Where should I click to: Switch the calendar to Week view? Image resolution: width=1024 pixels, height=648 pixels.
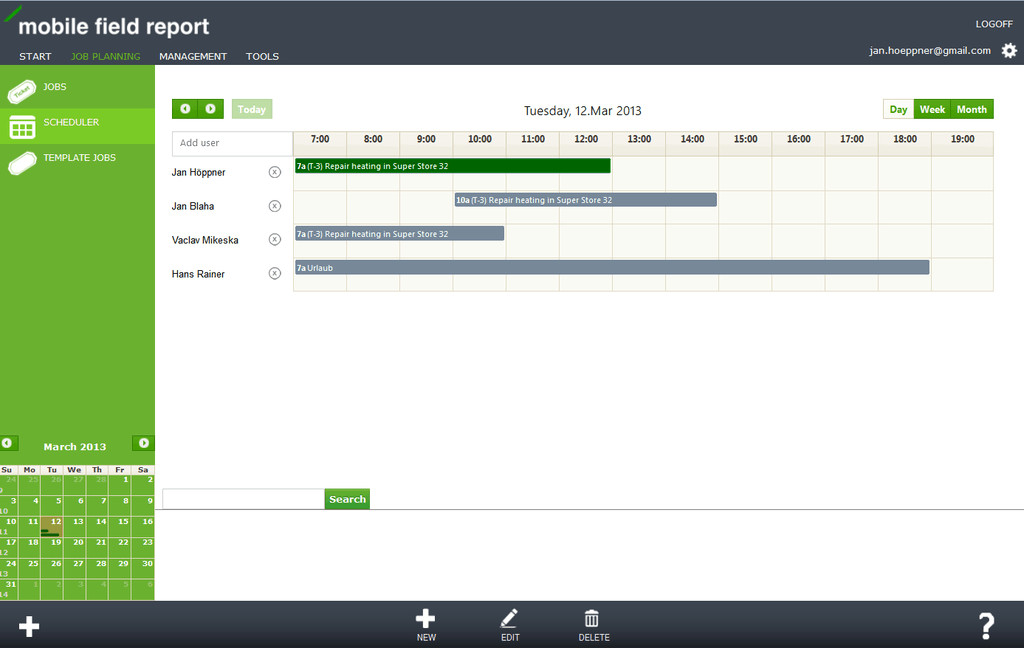point(932,108)
